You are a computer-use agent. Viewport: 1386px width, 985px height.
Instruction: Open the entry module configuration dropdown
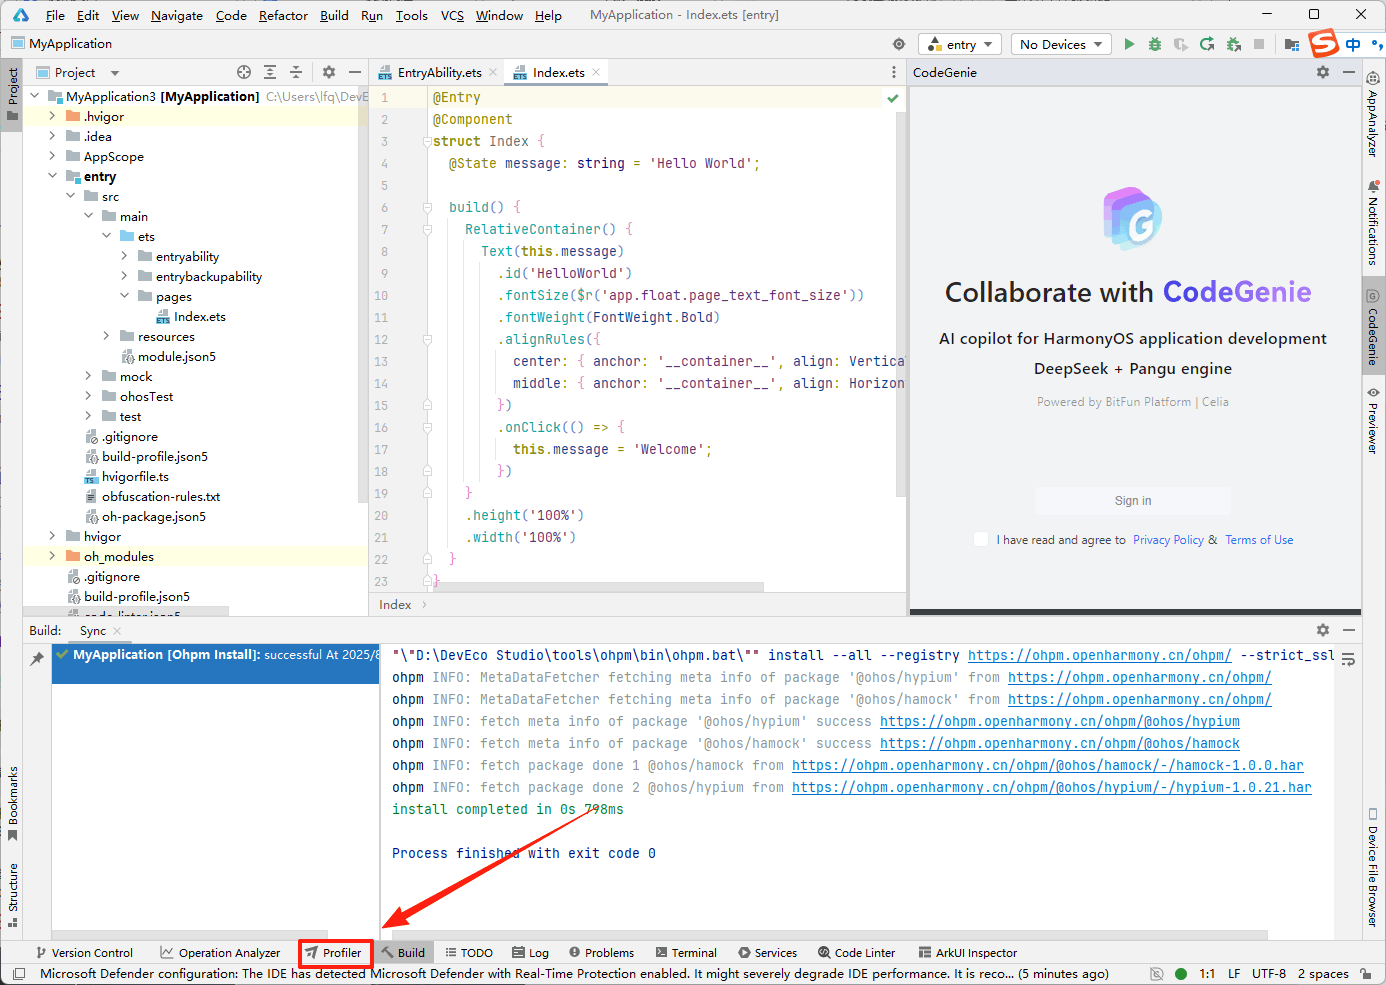(960, 44)
